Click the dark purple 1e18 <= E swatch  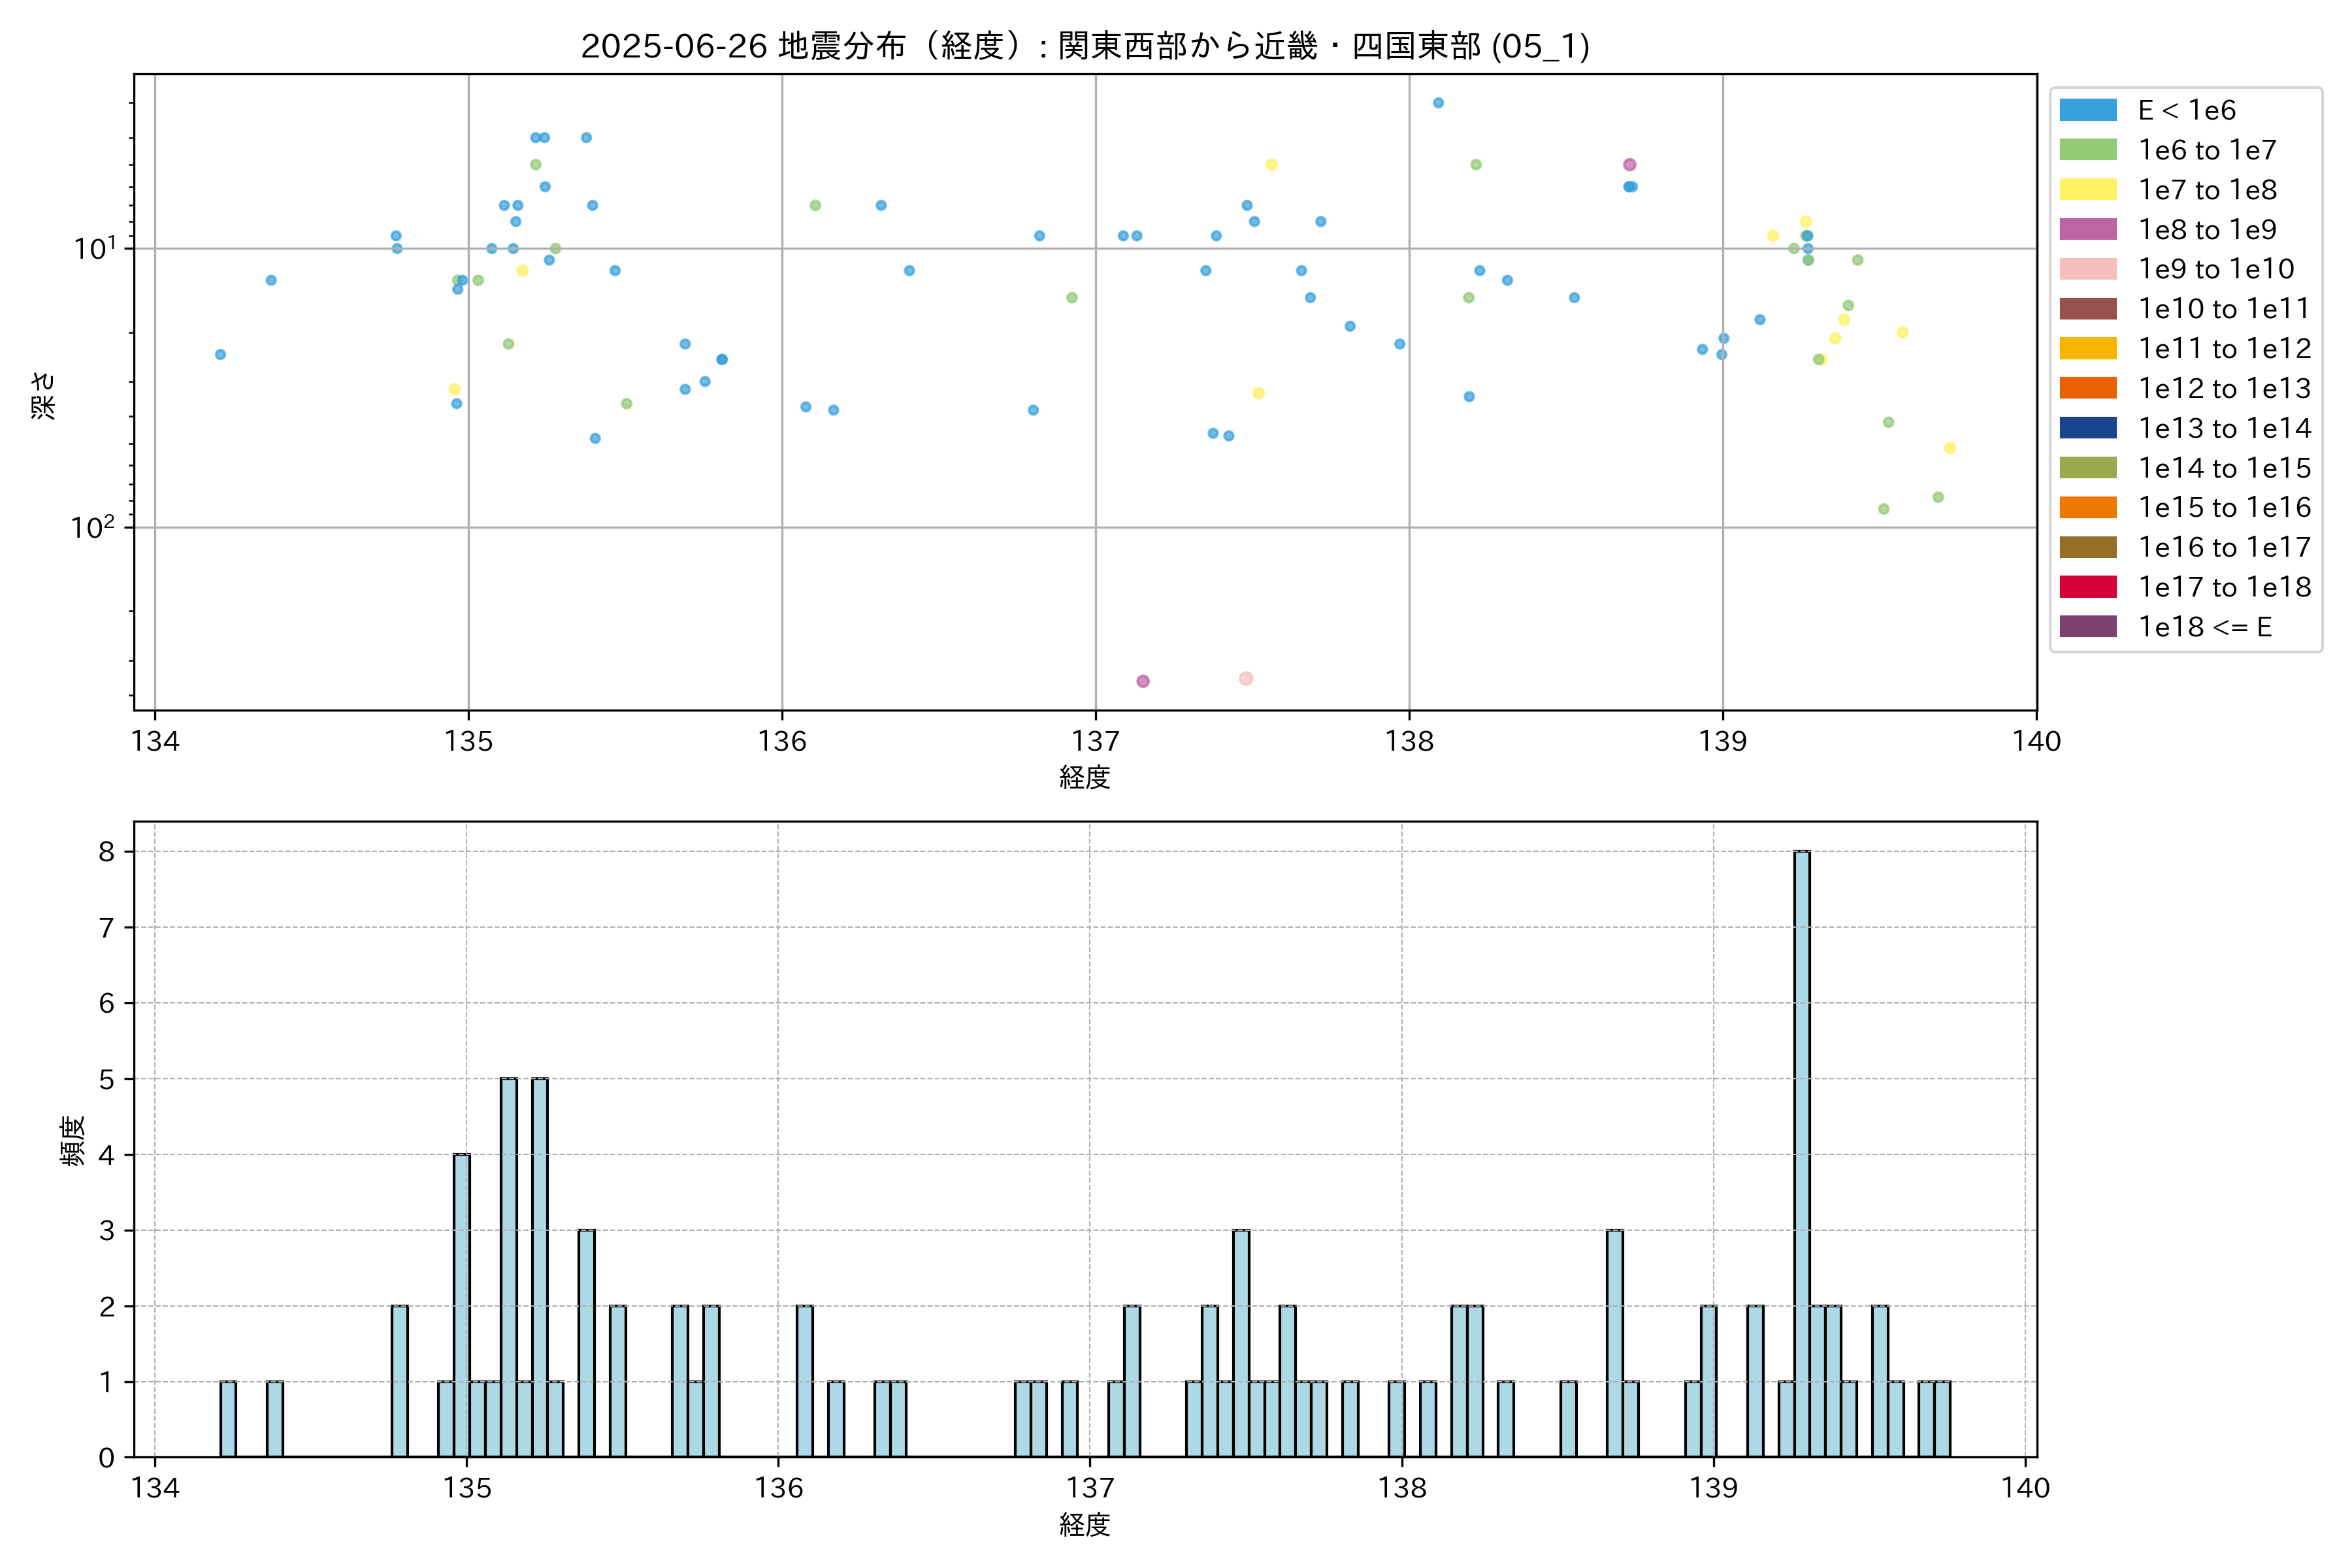2087,627
